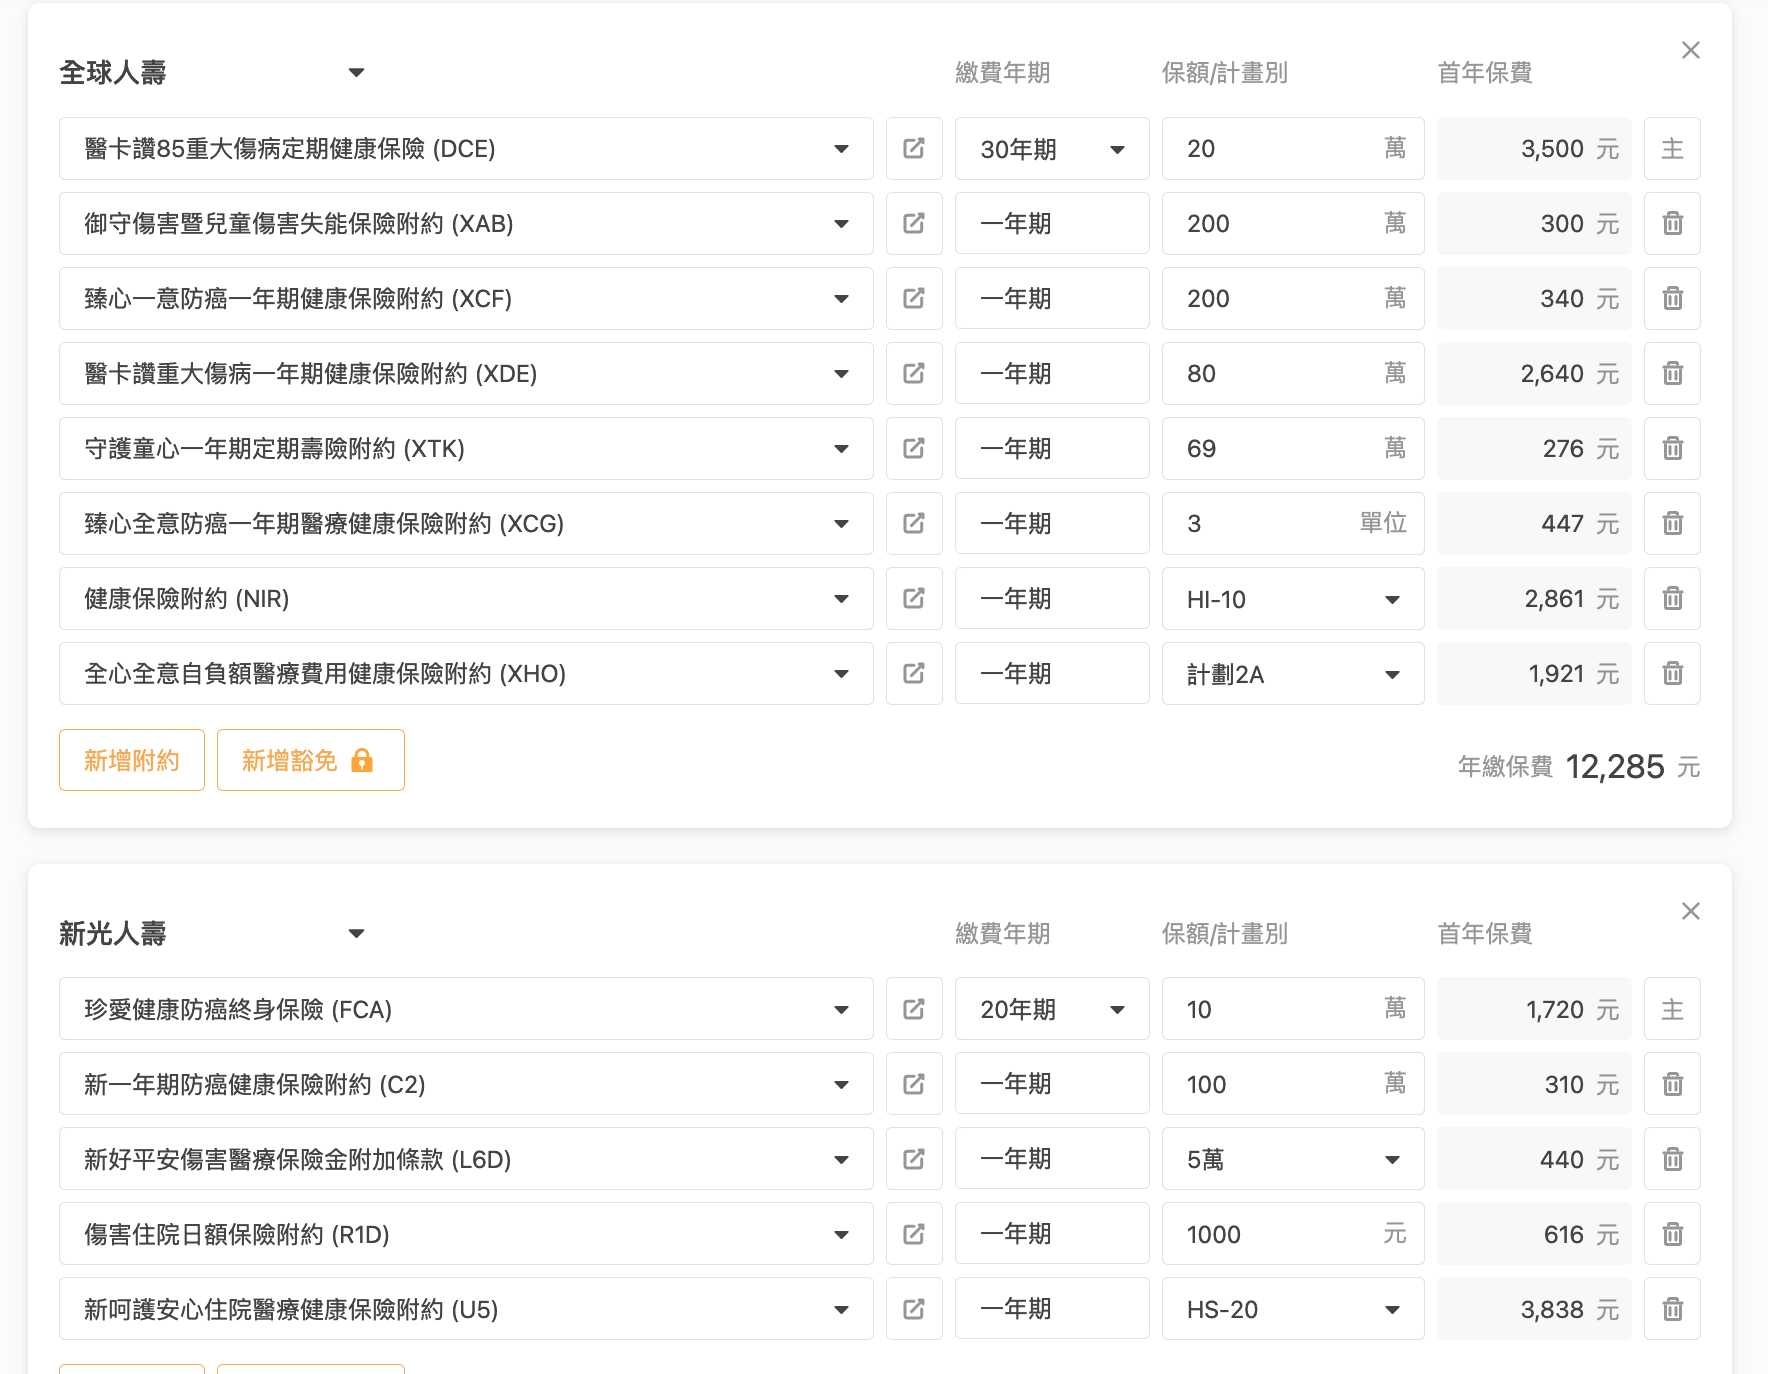Edit XAB coverage amount field showing 200
Viewport: 1768px width, 1374px height.
pyautogui.click(x=1293, y=224)
